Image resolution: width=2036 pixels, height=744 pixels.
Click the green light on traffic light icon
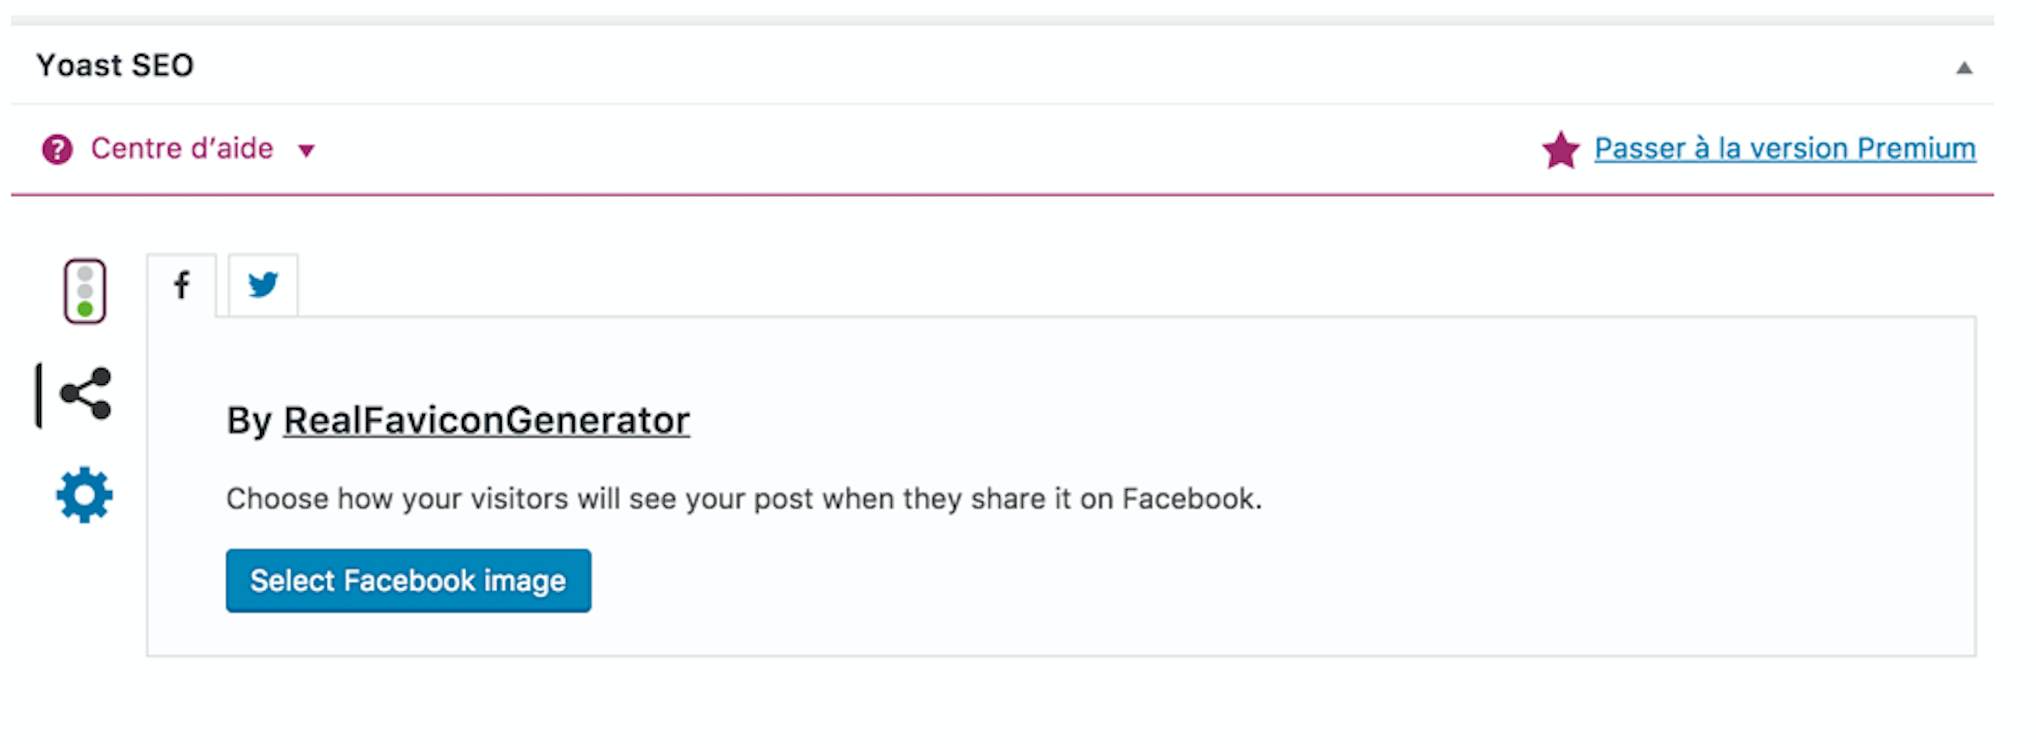tap(85, 309)
